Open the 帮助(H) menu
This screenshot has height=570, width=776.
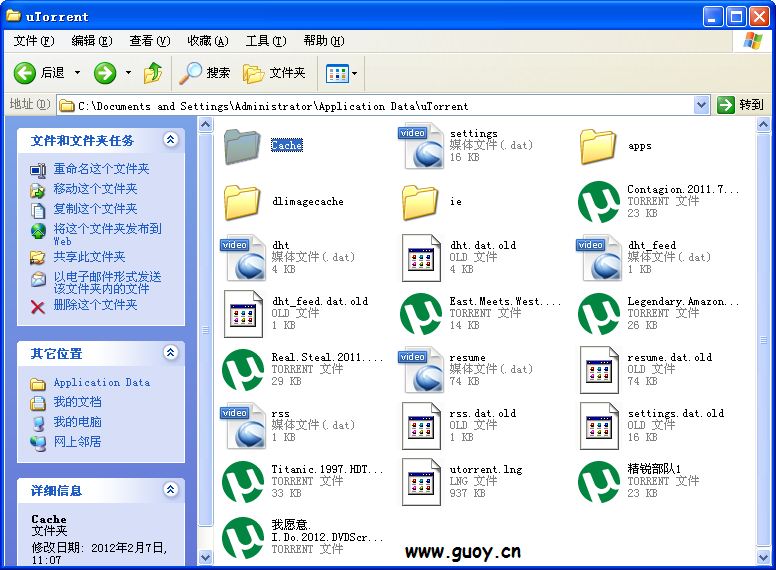(x=324, y=41)
